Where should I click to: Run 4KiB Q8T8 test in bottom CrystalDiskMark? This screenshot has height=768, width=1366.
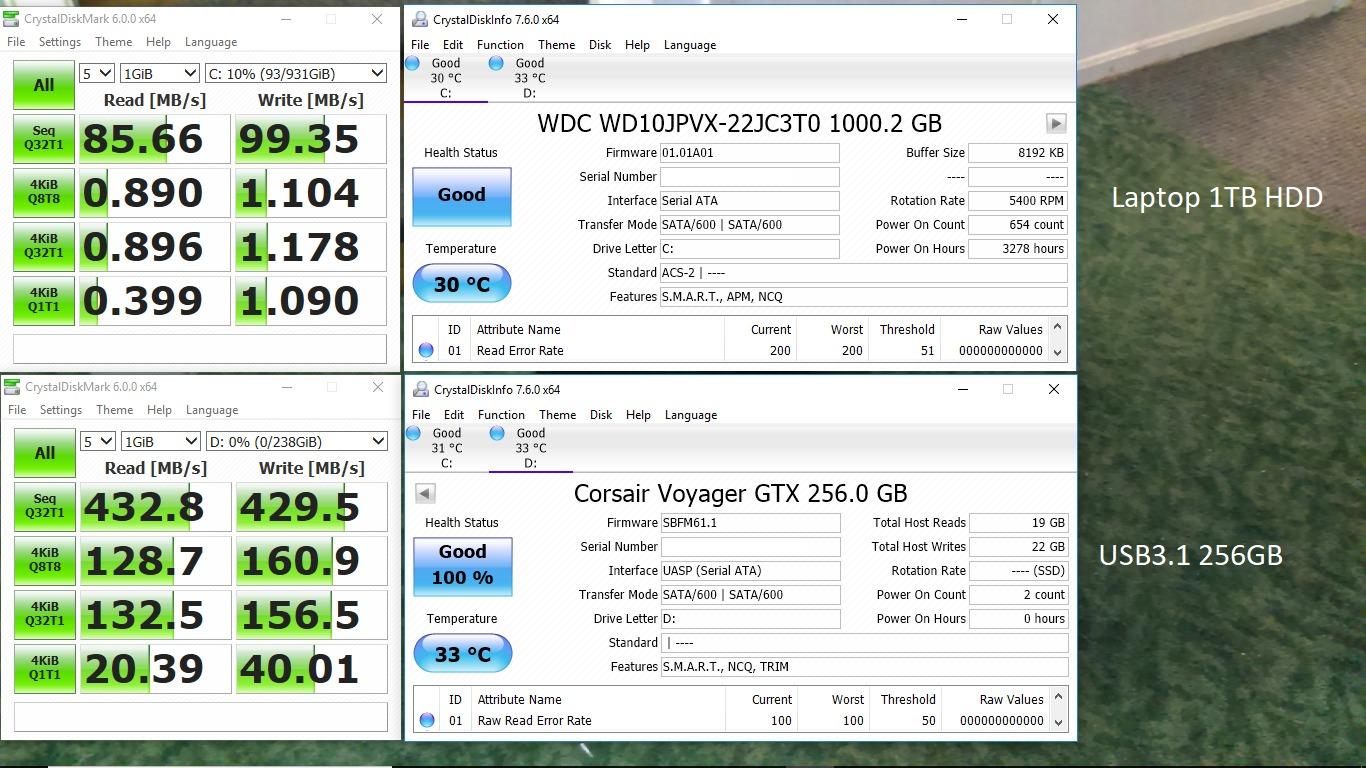coord(45,561)
